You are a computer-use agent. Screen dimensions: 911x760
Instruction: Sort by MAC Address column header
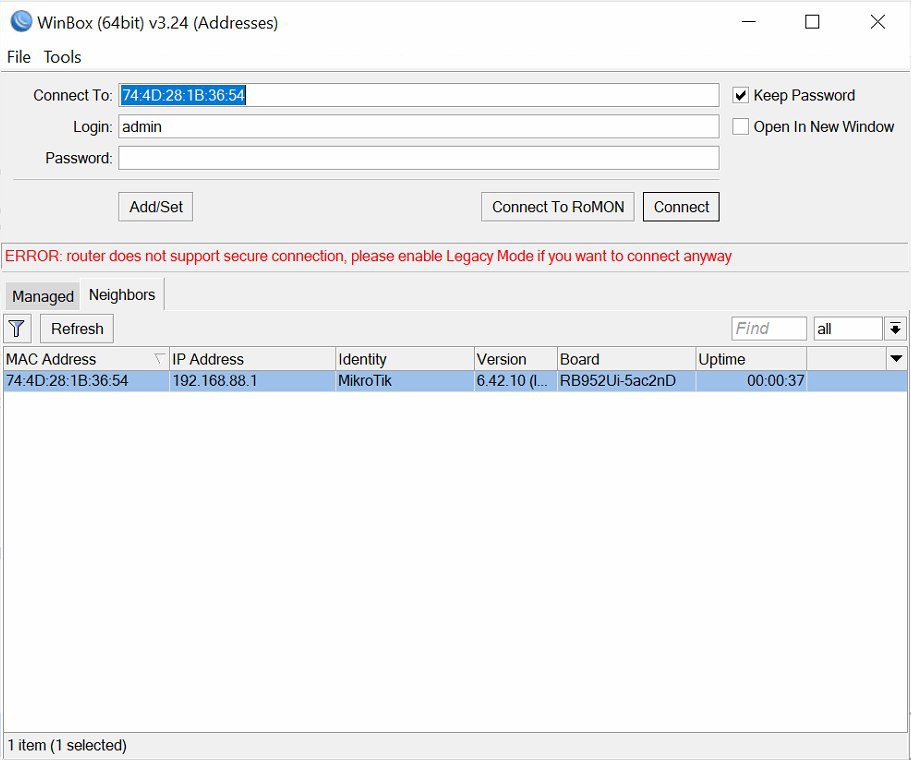[86, 359]
